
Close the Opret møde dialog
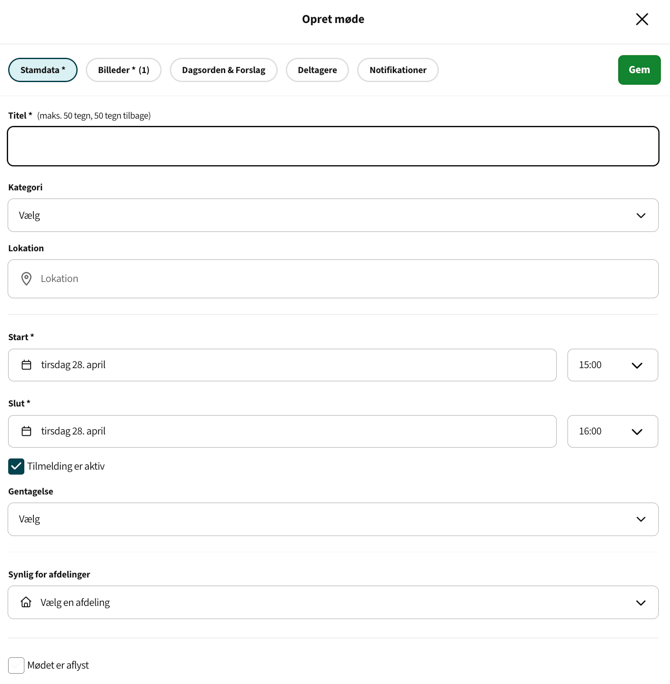click(642, 19)
